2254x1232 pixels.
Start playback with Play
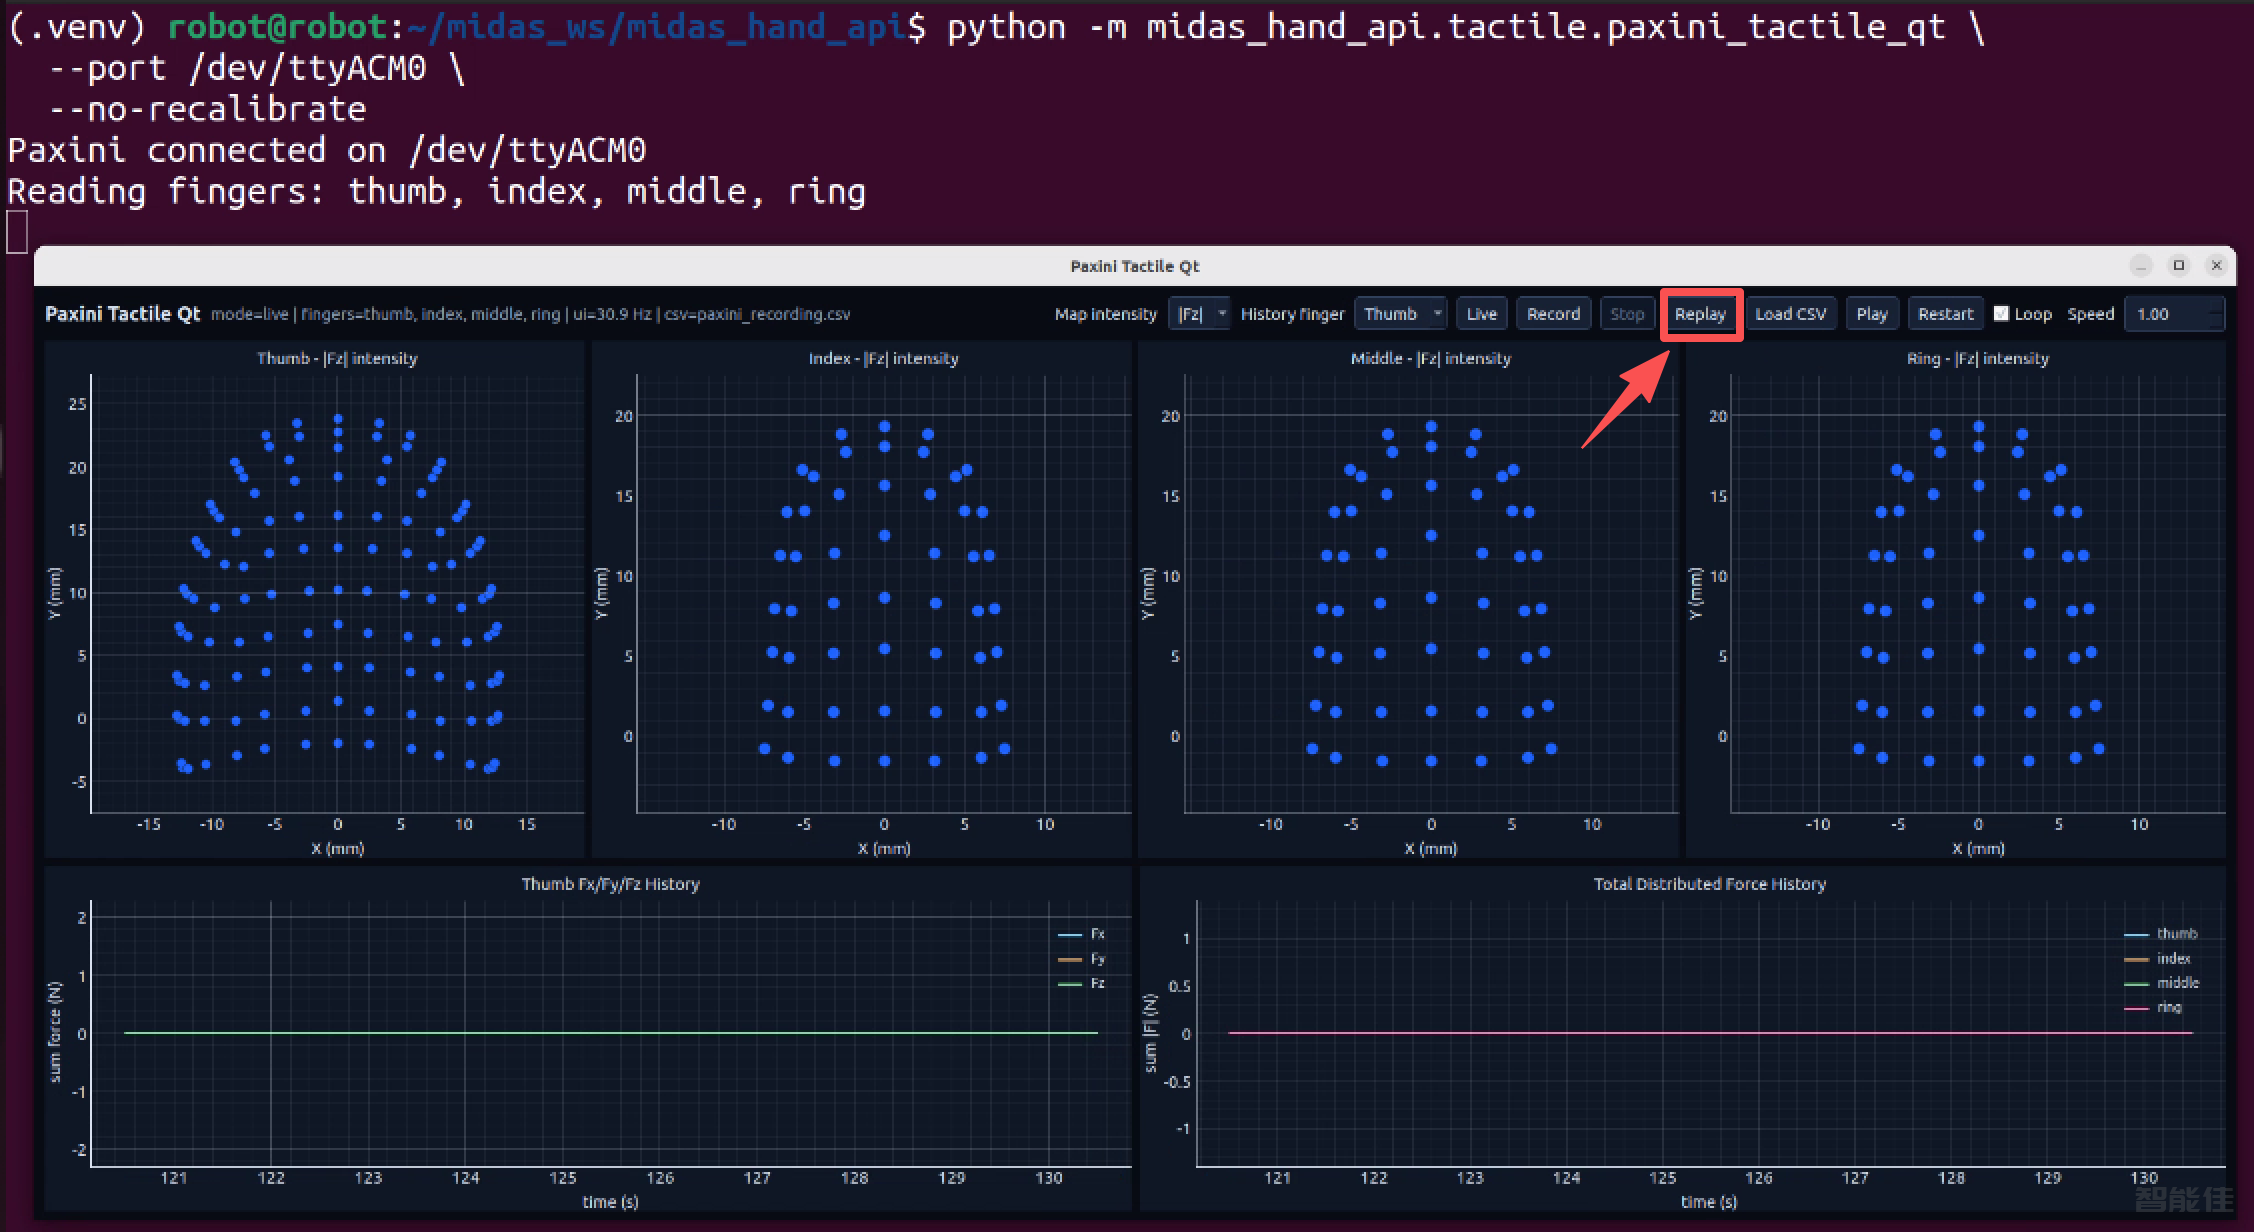pos(1872,314)
